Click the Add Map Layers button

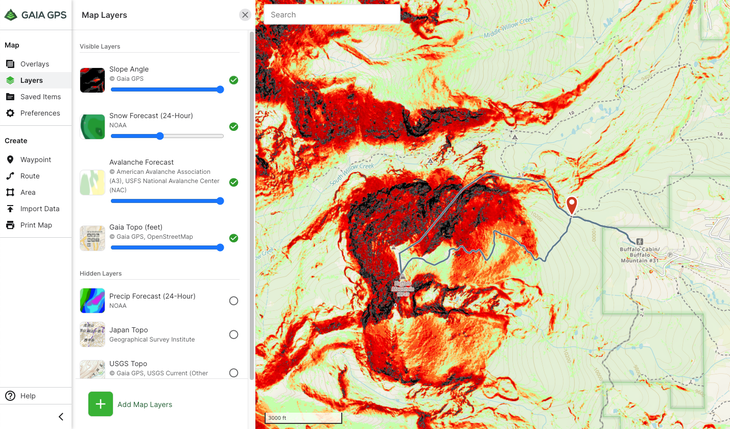tap(130, 404)
